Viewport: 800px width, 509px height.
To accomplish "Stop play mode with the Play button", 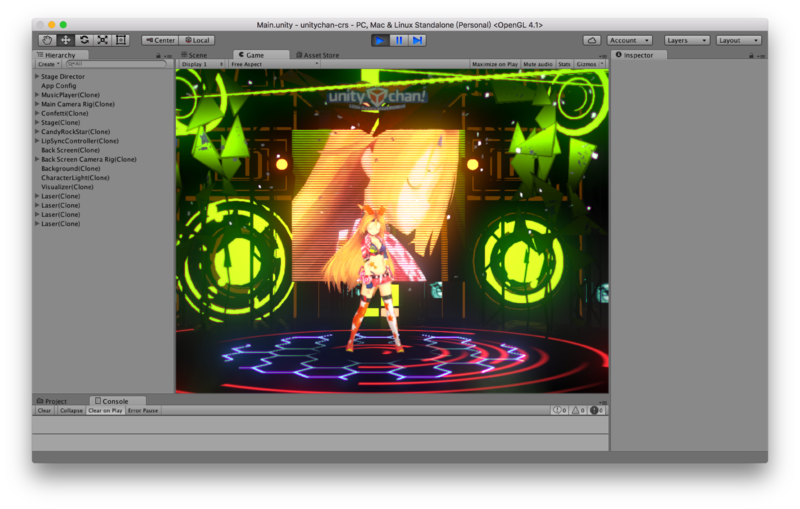I will click(380, 40).
